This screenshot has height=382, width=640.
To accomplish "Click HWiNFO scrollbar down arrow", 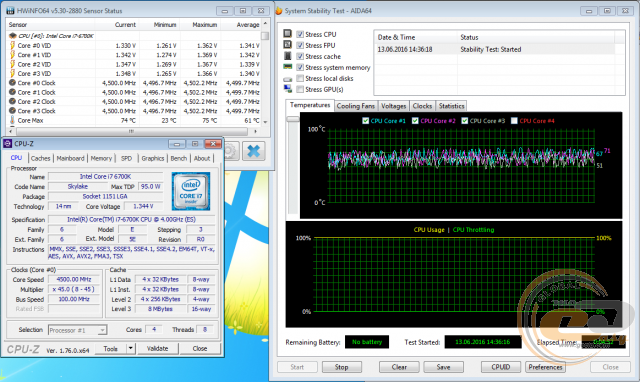I will click(265, 121).
